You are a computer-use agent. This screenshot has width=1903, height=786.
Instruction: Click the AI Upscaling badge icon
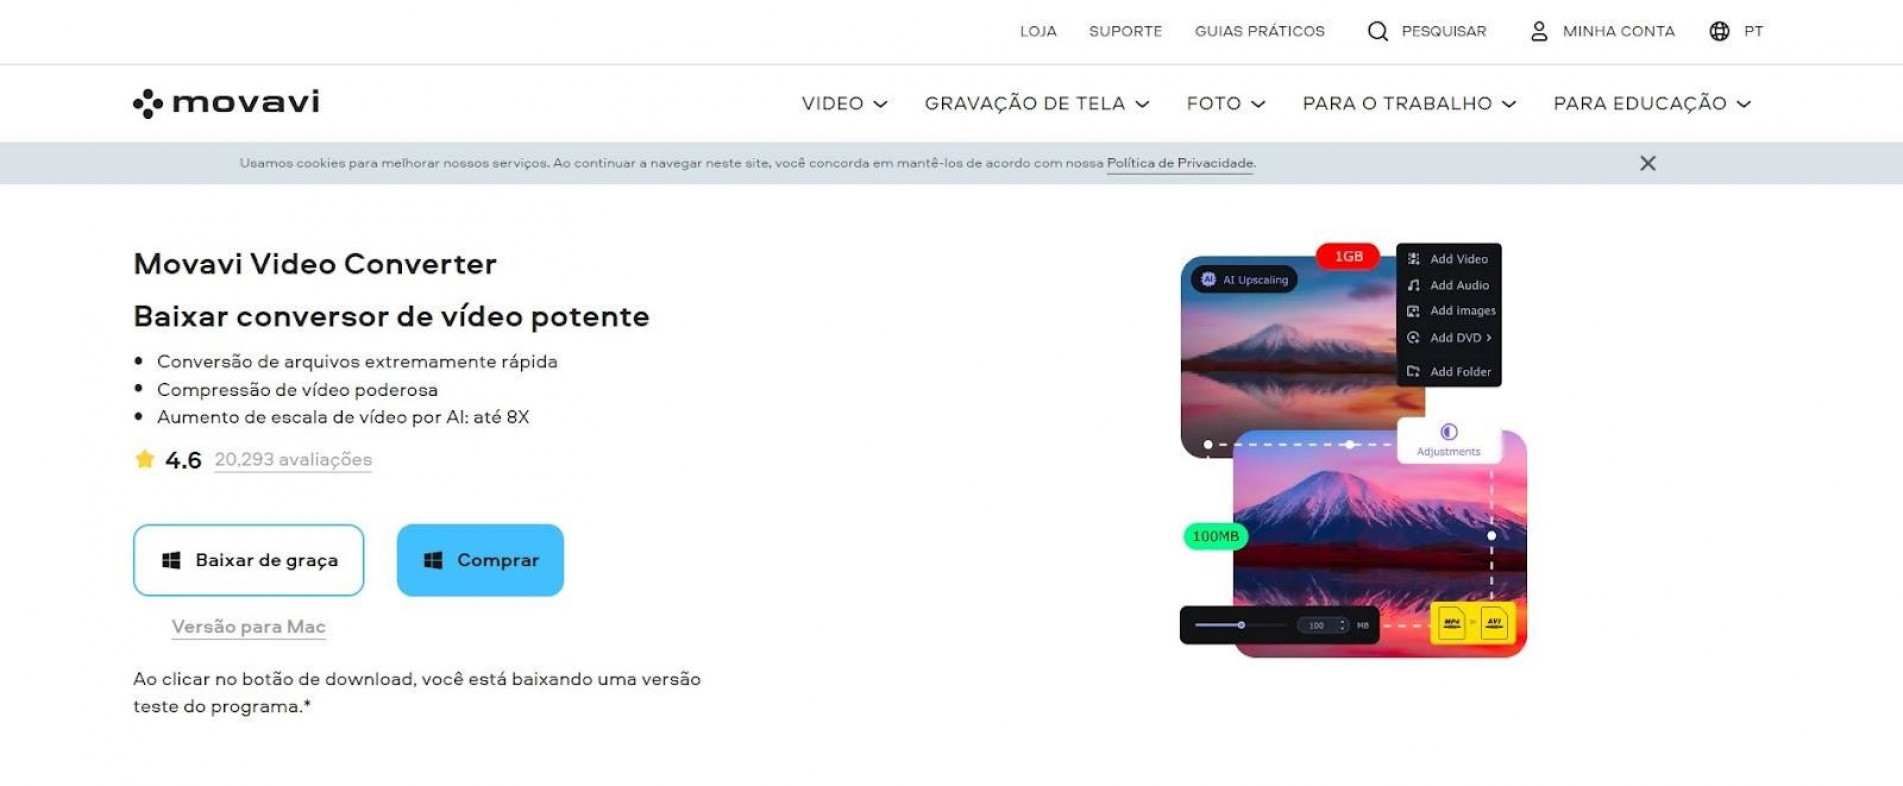point(1208,279)
